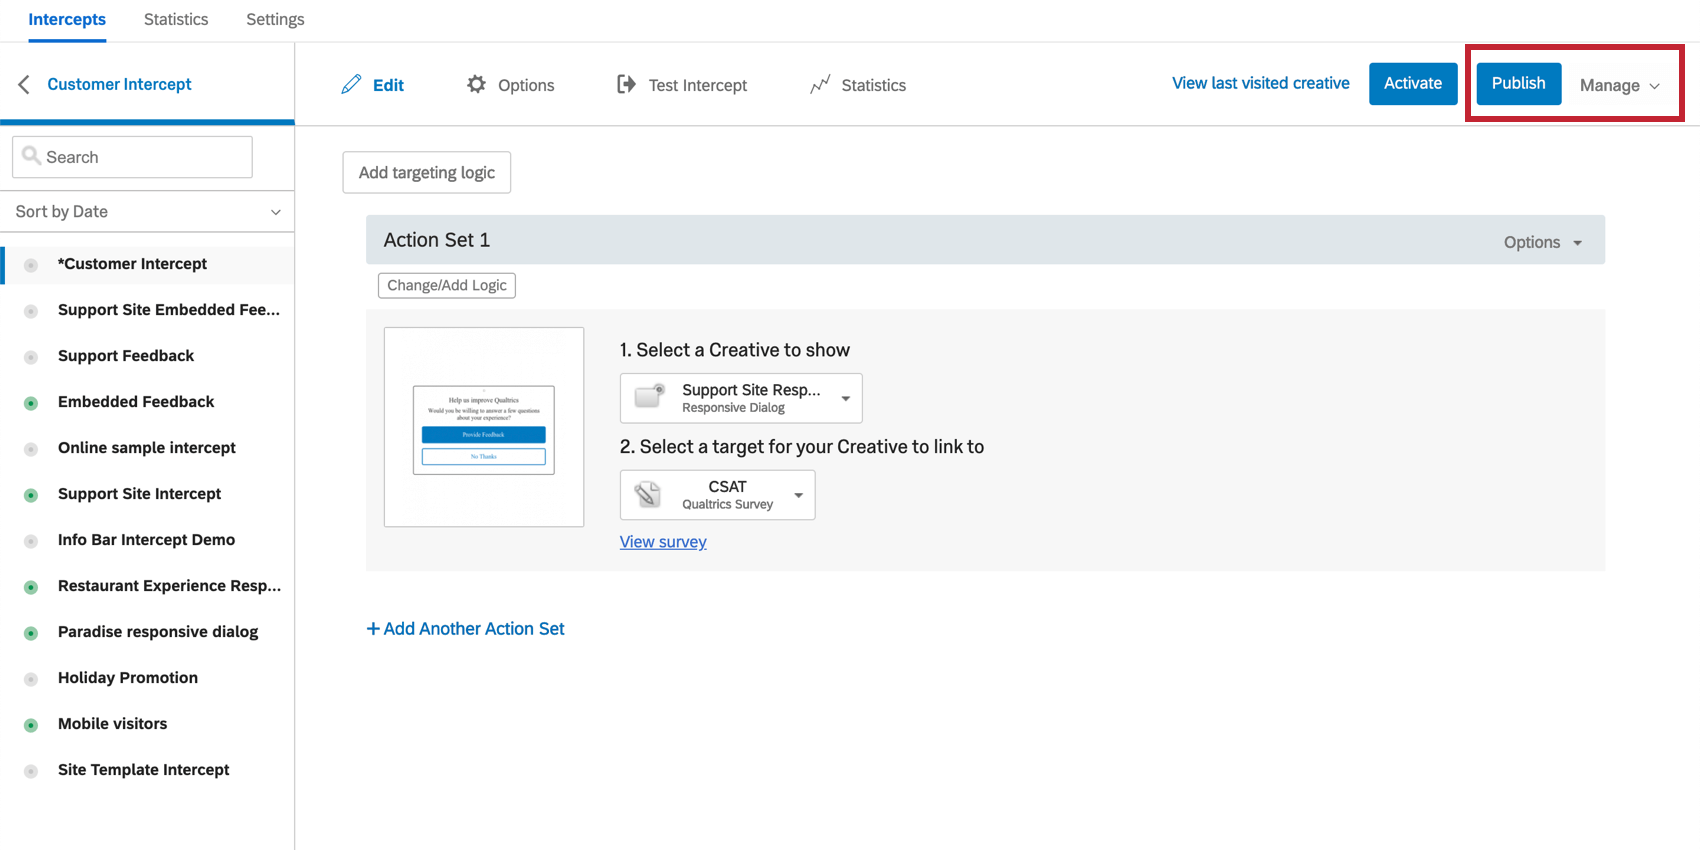Click the creative preview thumbnail
The height and width of the screenshot is (850, 1700).
[484, 427]
